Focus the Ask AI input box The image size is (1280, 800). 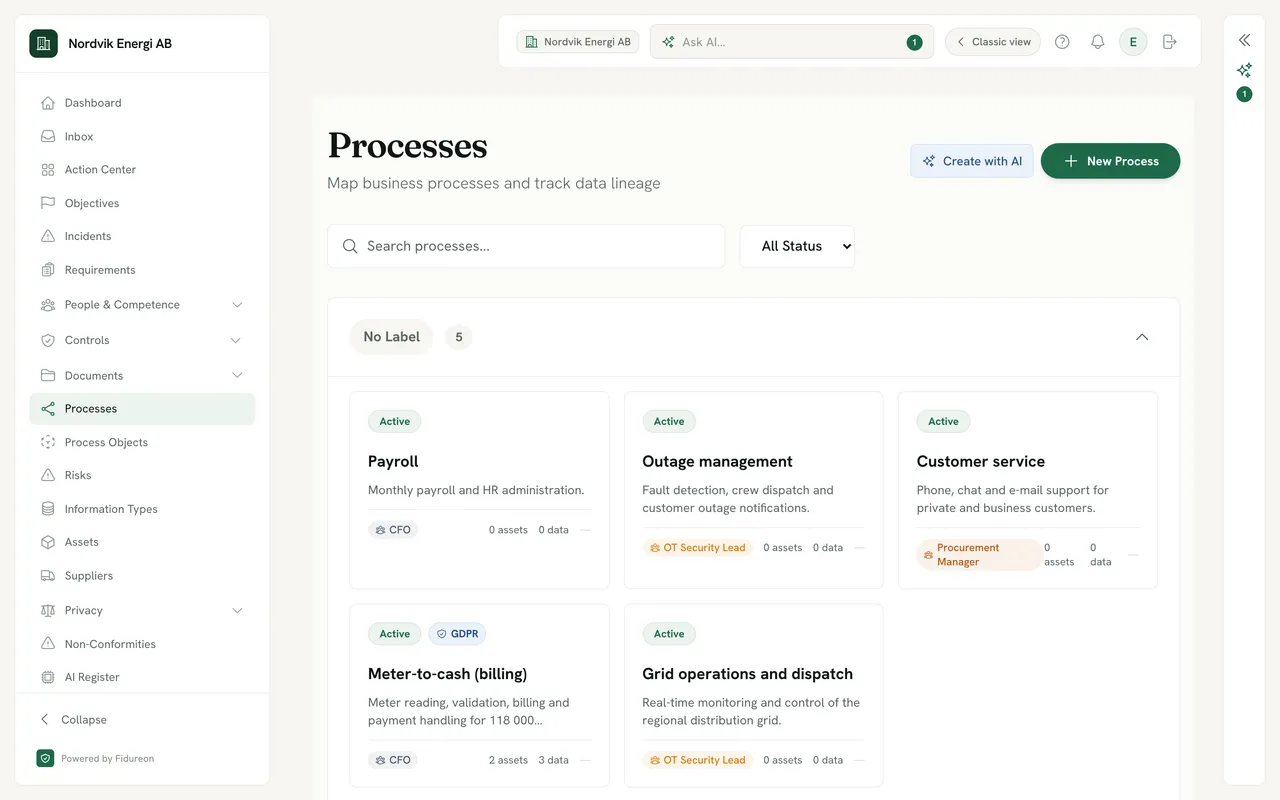coord(792,42)
